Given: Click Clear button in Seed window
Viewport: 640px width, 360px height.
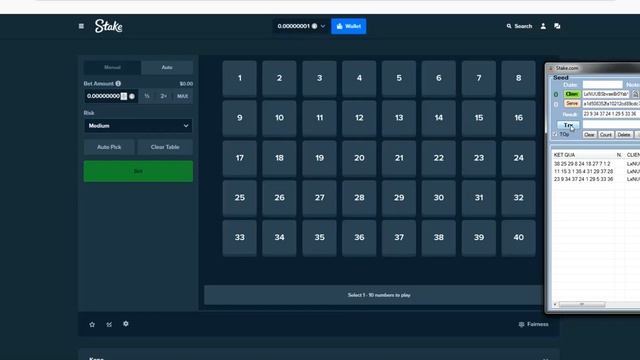Looking at the screenshot, I should pos(589,135).
